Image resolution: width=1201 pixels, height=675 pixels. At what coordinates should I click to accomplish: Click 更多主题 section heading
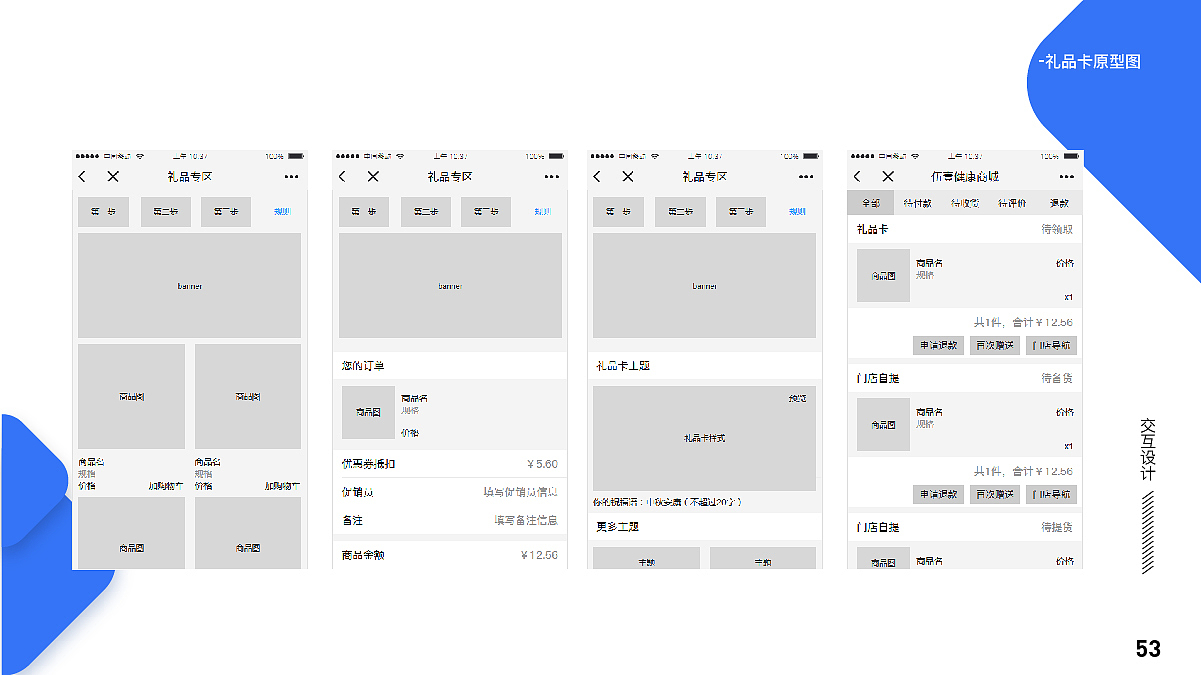(617, 526)
